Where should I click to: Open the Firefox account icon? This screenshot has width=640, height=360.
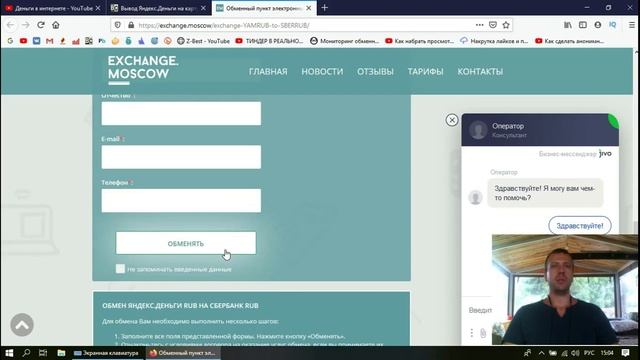[x=598, y=25]
